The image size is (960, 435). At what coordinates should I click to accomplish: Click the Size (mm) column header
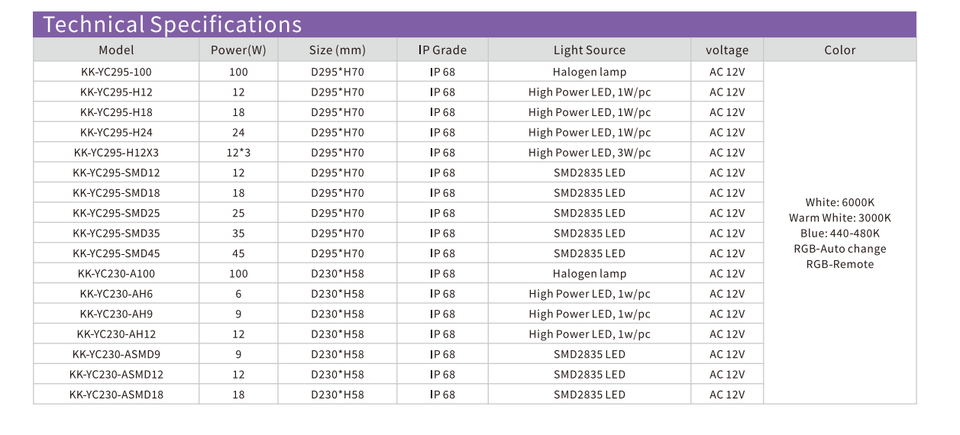coord(337,50)
